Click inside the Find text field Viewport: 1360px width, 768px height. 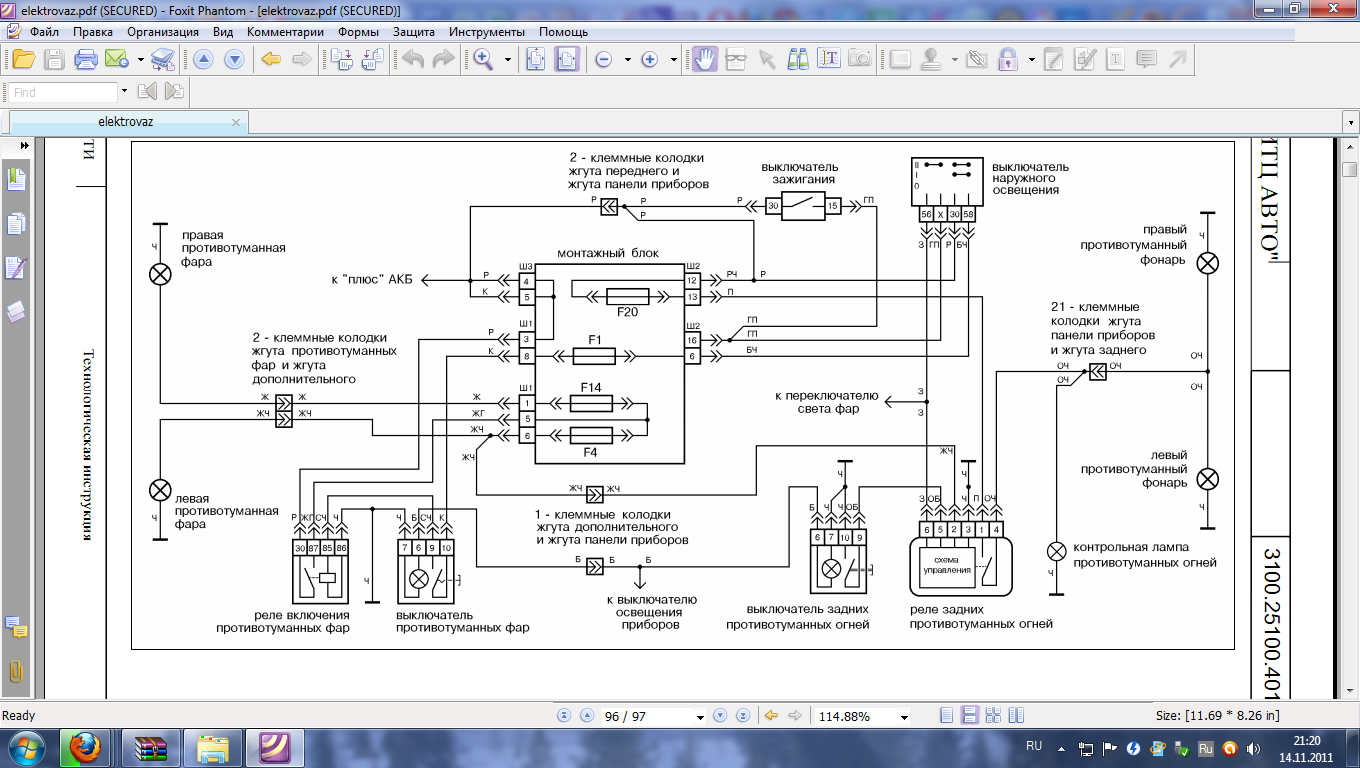coord(63,92)
